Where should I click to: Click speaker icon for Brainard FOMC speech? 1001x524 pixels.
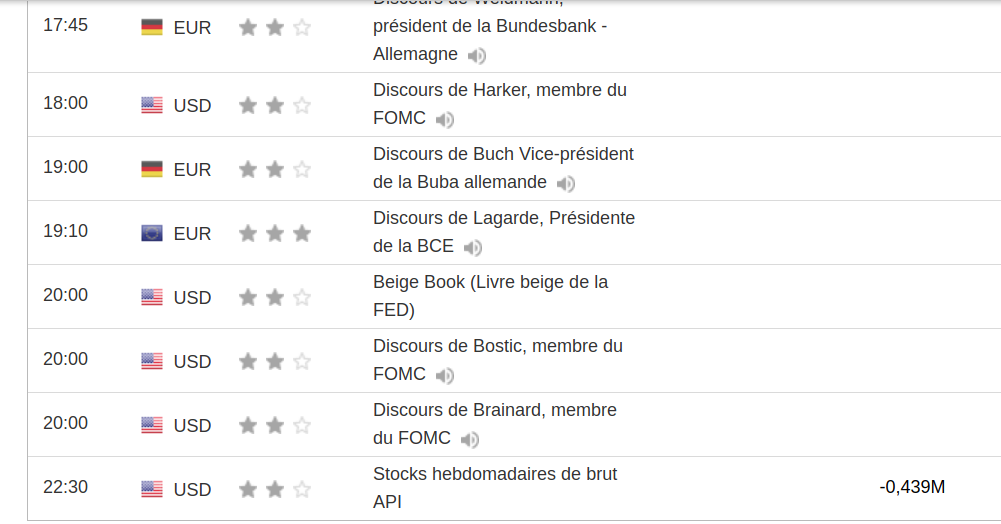[470, 440]
